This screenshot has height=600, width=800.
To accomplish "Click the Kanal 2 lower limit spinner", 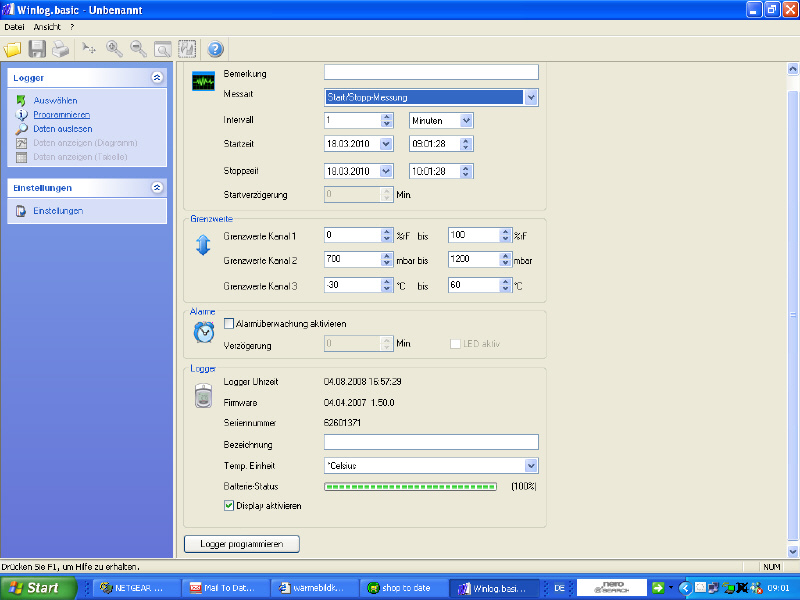I will point(386,259).
